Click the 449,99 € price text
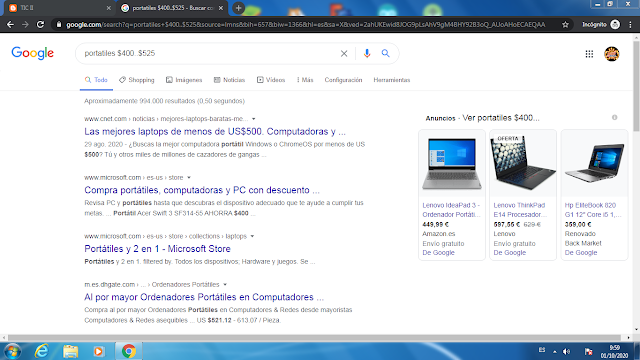 click(x=436, y=224)
